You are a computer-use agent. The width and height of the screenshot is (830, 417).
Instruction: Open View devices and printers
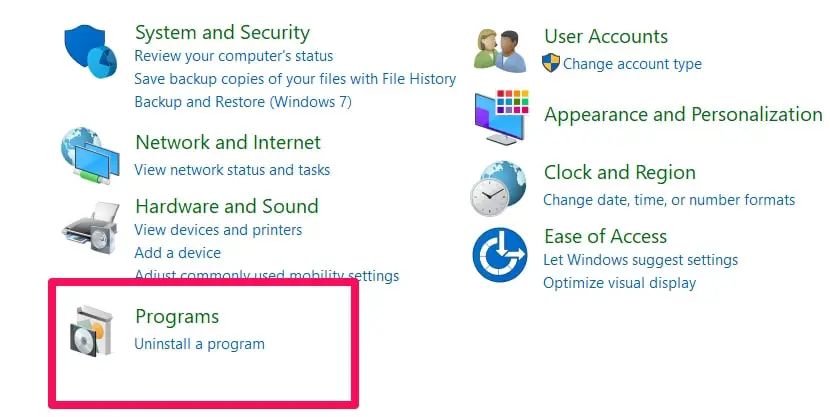click(x=218, y=230)
